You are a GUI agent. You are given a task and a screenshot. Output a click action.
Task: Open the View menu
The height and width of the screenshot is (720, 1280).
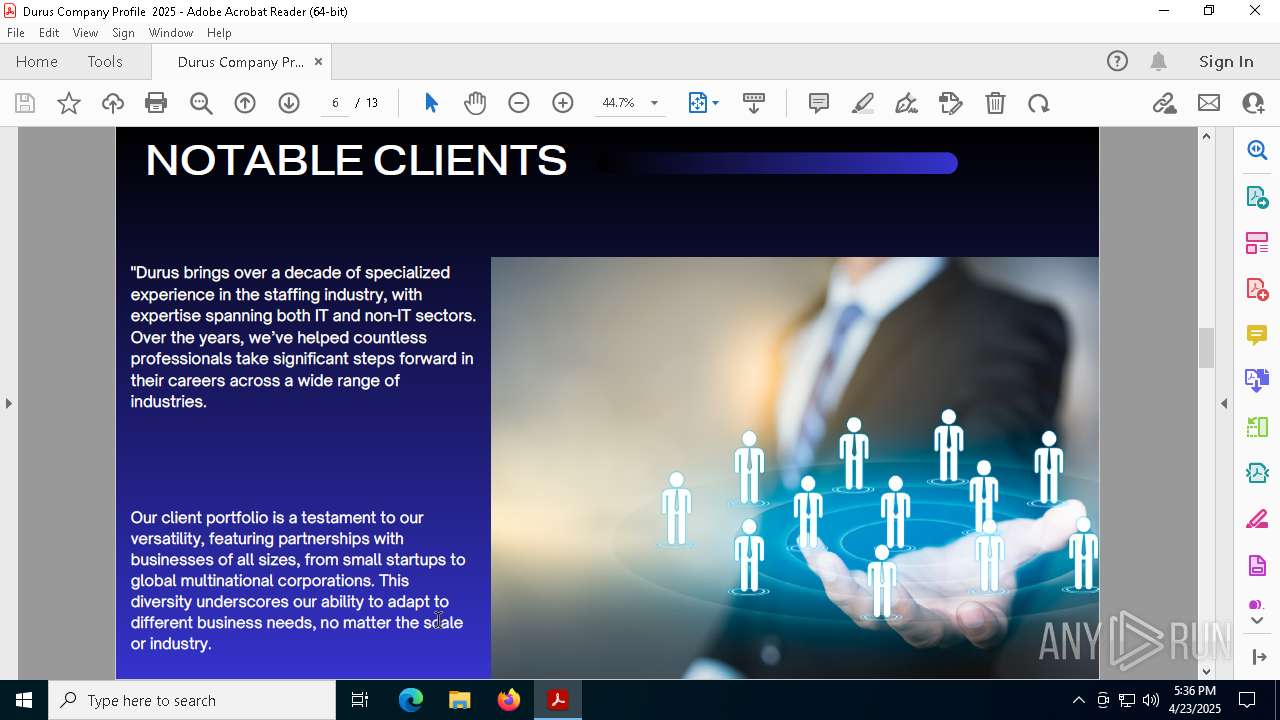[86, 33]
